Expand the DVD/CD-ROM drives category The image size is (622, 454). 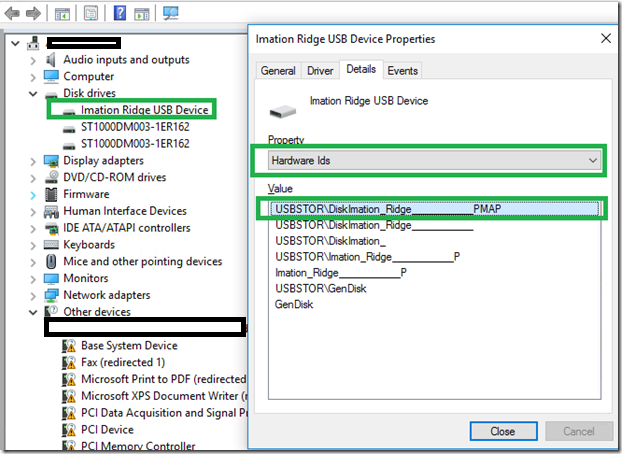(33, 178)
